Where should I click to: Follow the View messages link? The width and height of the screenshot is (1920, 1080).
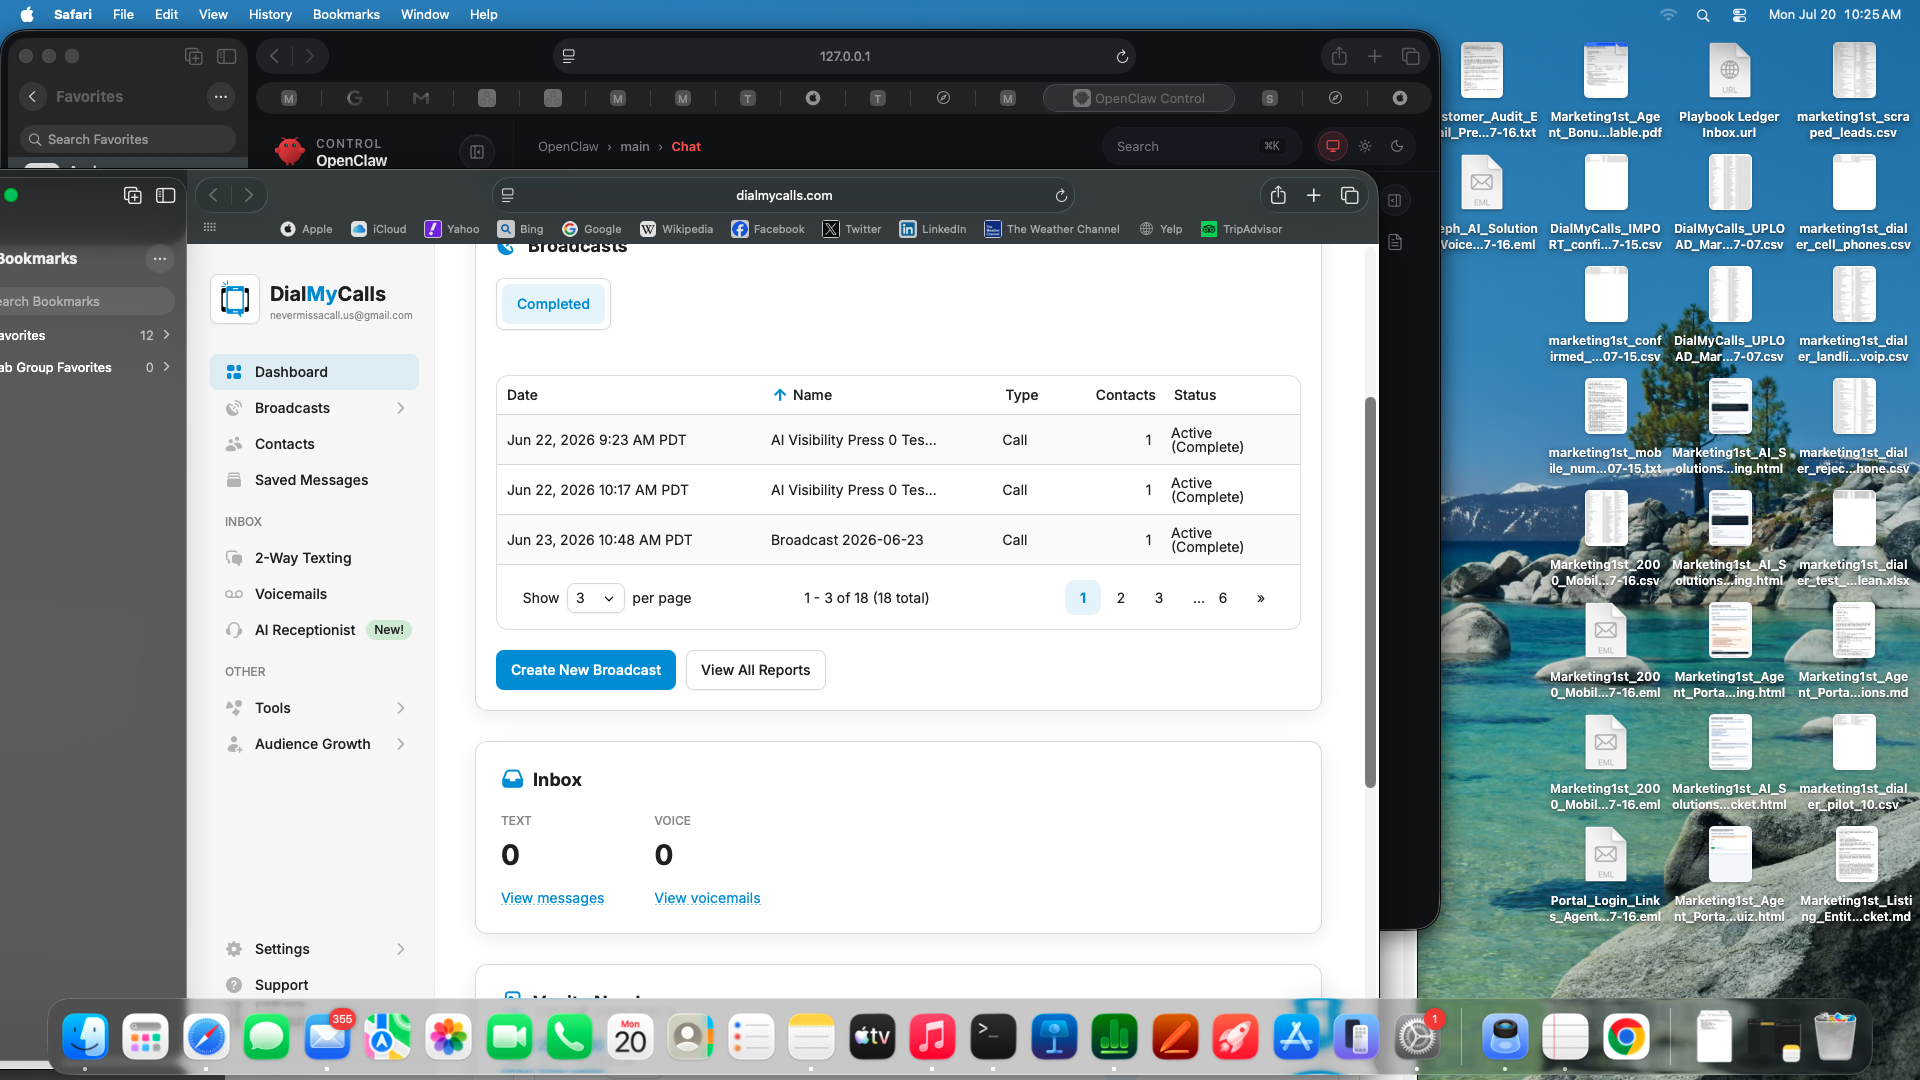pos(552,898)
